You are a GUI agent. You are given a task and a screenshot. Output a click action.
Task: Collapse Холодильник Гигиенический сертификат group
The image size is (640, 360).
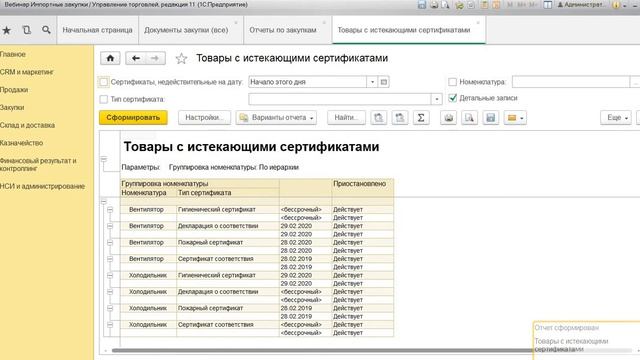point(110,276)
